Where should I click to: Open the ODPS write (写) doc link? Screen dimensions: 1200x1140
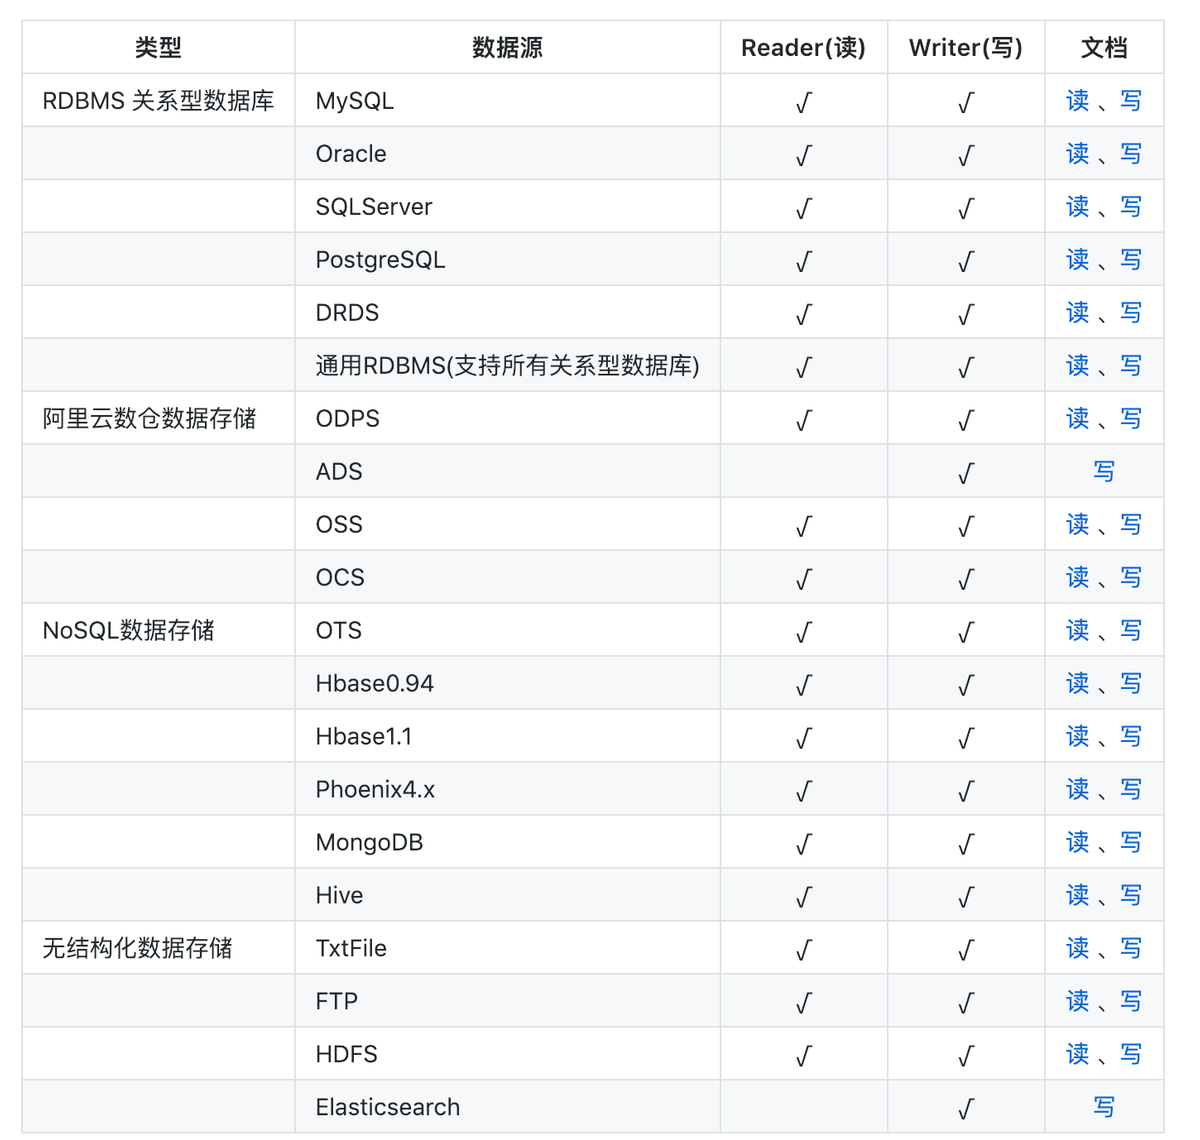1130,419
